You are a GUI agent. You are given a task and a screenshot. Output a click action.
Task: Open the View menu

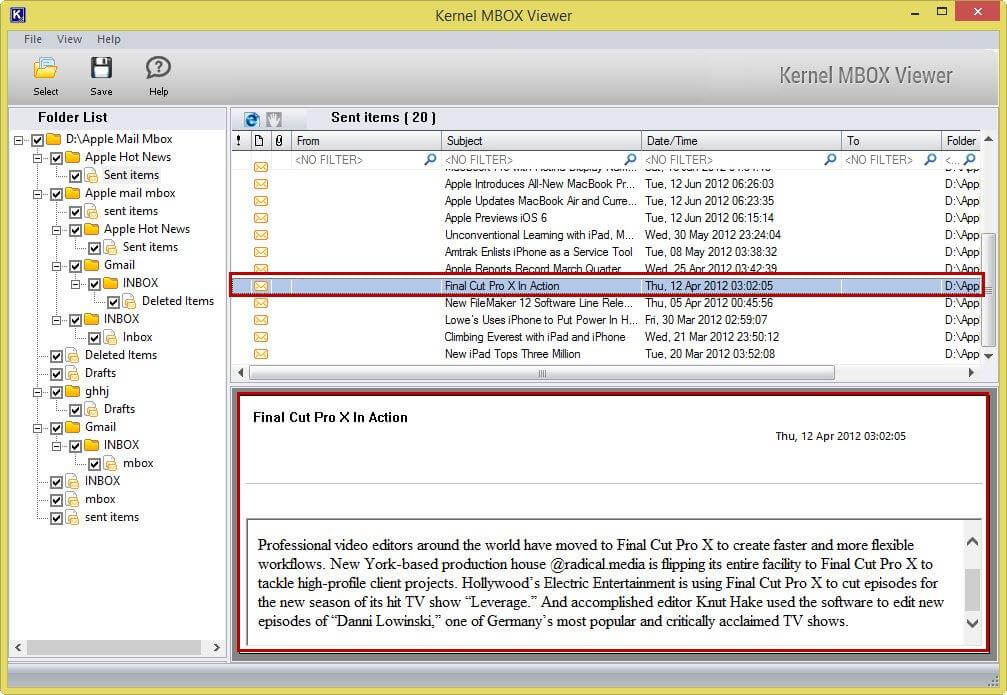click(69, 39)
